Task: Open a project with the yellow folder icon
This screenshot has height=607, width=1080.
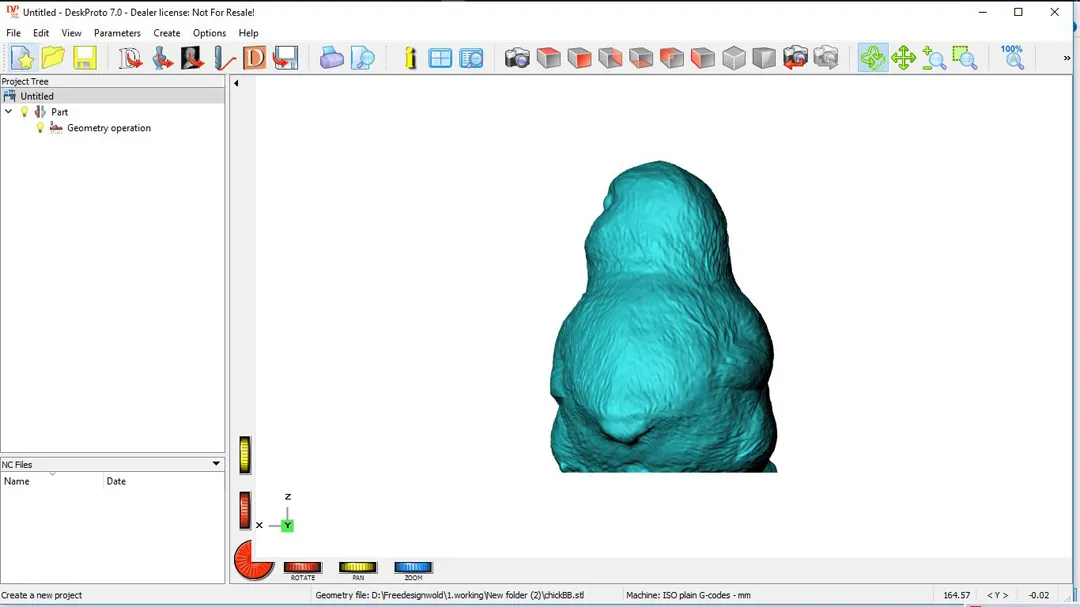Action: tap(53, 58)
